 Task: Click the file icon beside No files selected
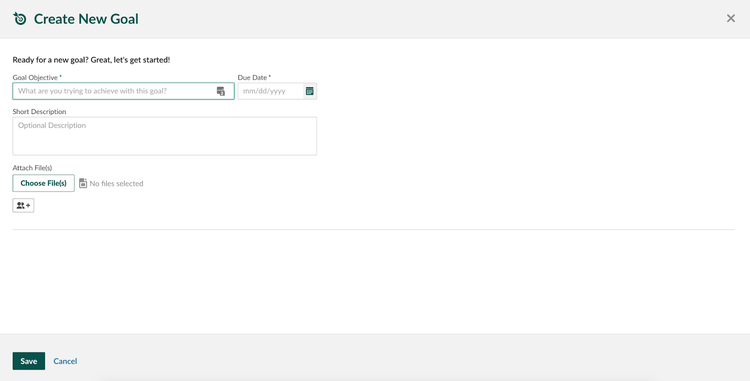(x=83, y=183)
